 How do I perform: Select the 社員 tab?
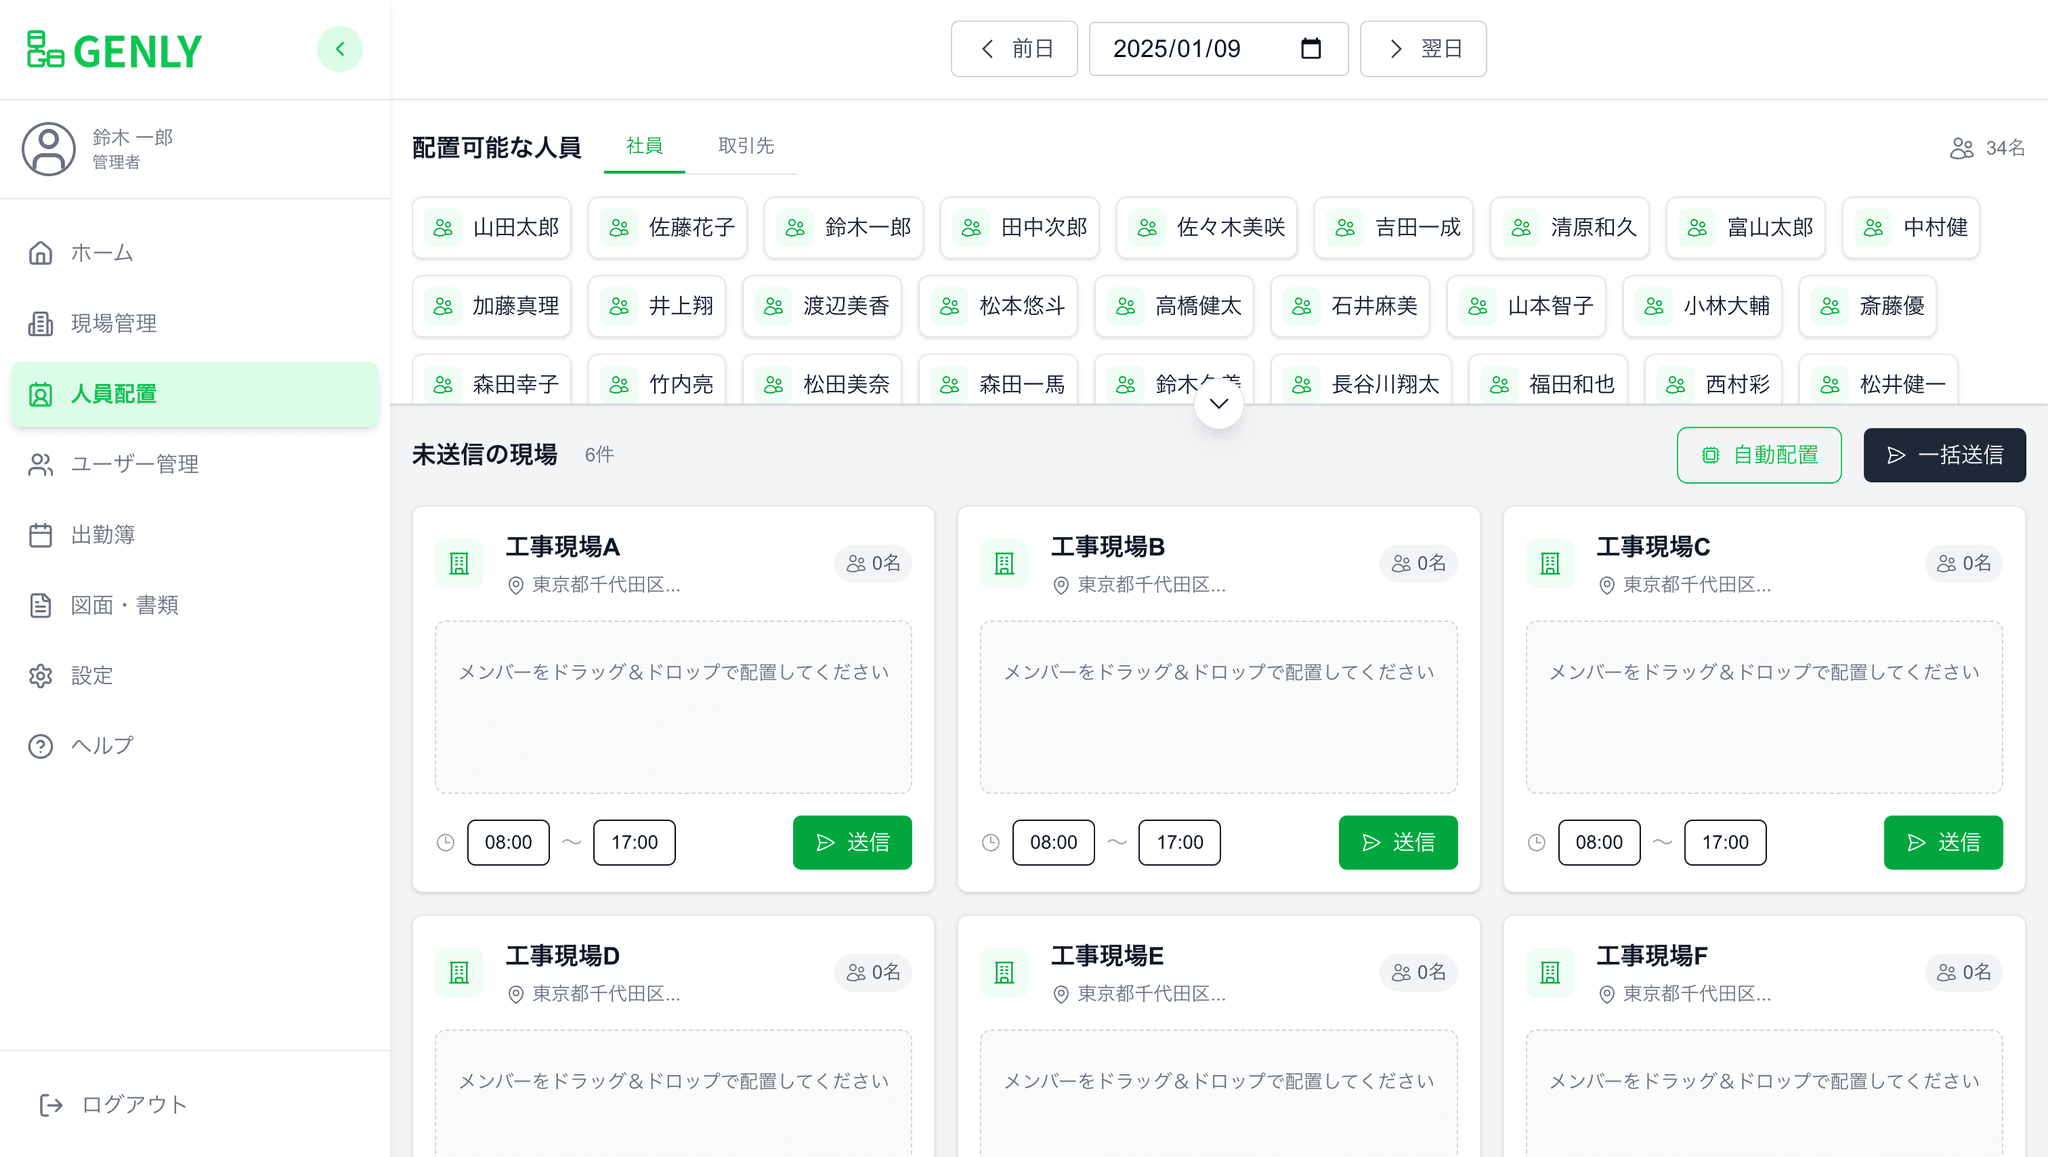click(644, 145)
